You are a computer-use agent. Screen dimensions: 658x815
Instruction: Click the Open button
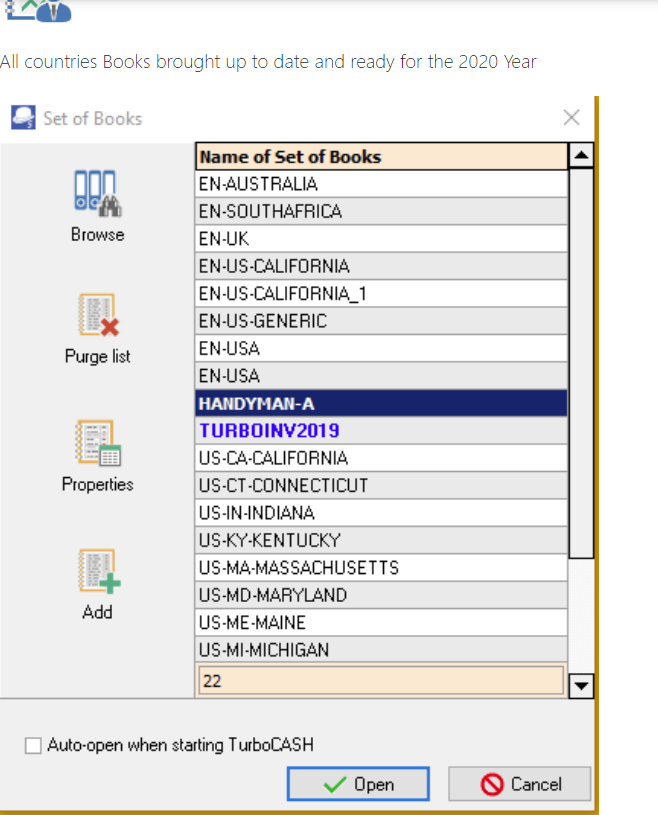pos(358,784)
